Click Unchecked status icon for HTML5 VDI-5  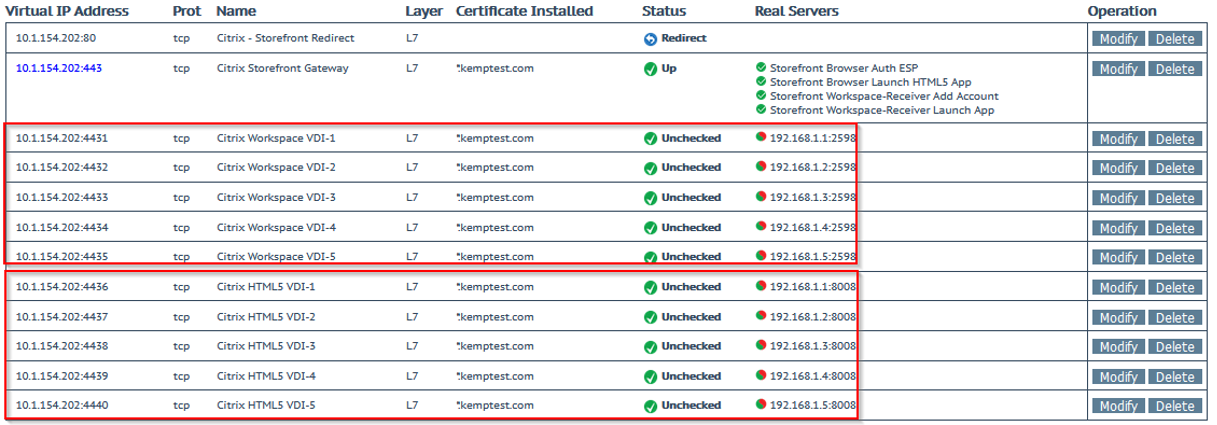coord(650,406)
